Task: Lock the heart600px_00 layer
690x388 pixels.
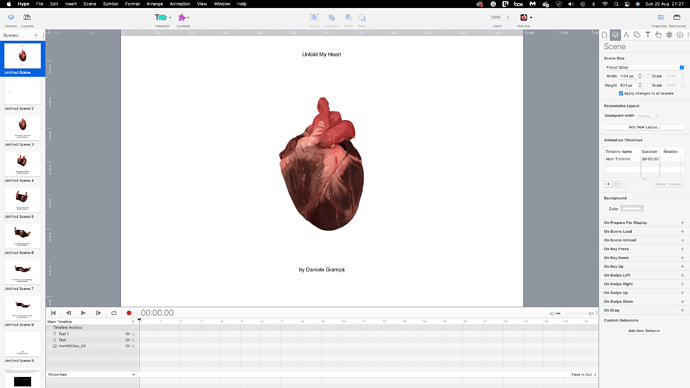Action: (133, 346)
